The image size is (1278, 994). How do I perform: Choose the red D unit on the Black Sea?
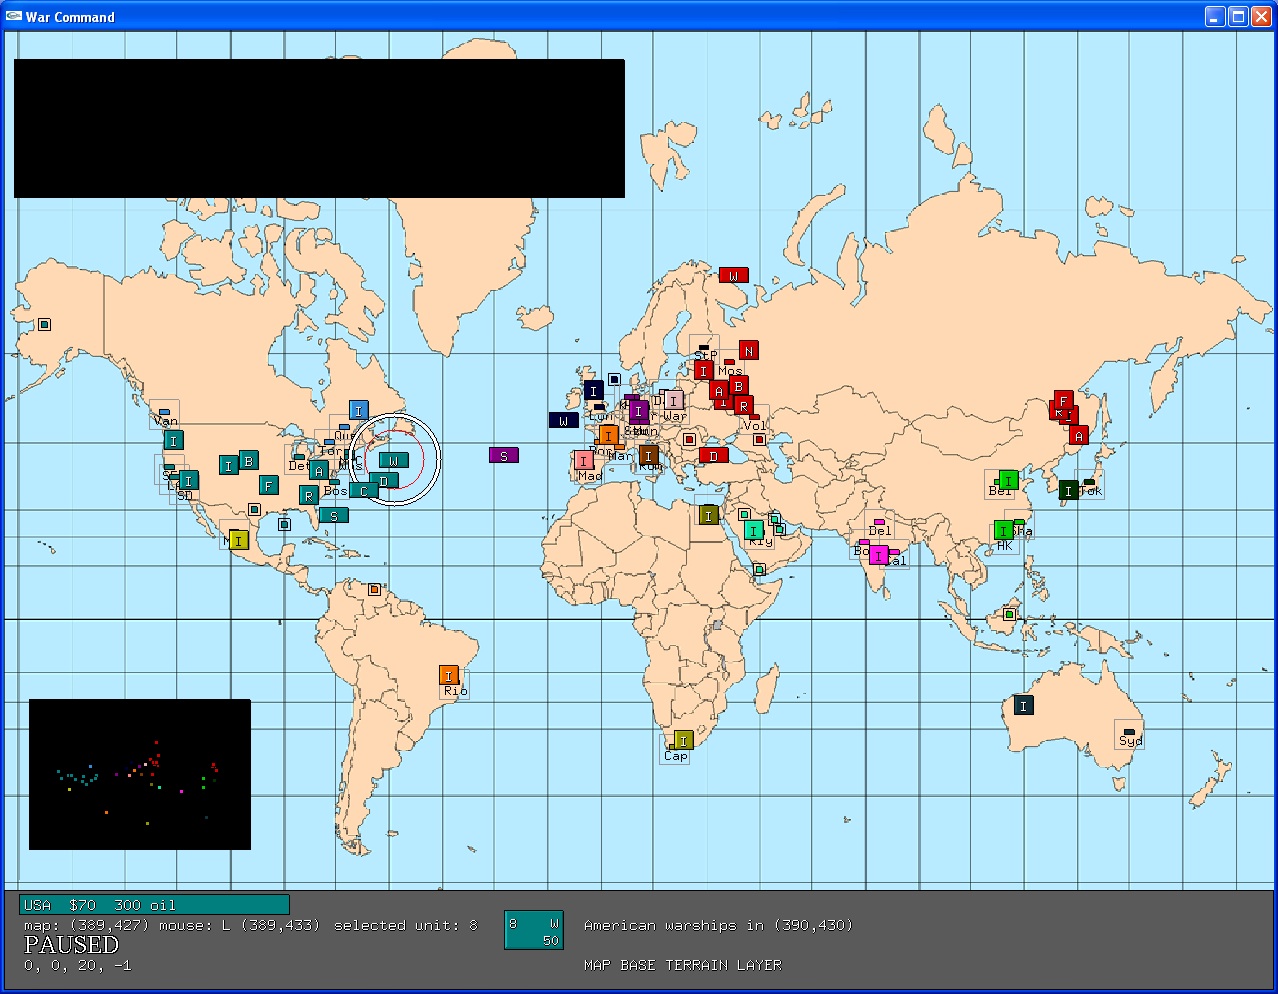click(713, 455)
